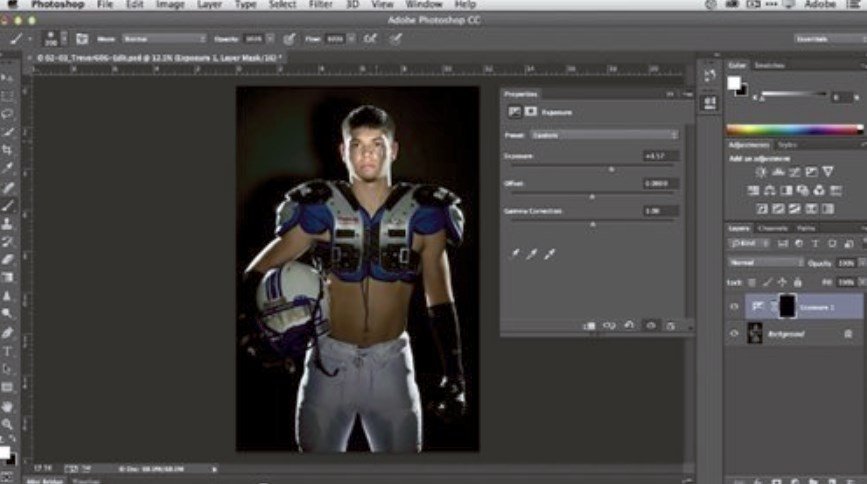Click the black point eyedropper in Properties

pos(515,254)
